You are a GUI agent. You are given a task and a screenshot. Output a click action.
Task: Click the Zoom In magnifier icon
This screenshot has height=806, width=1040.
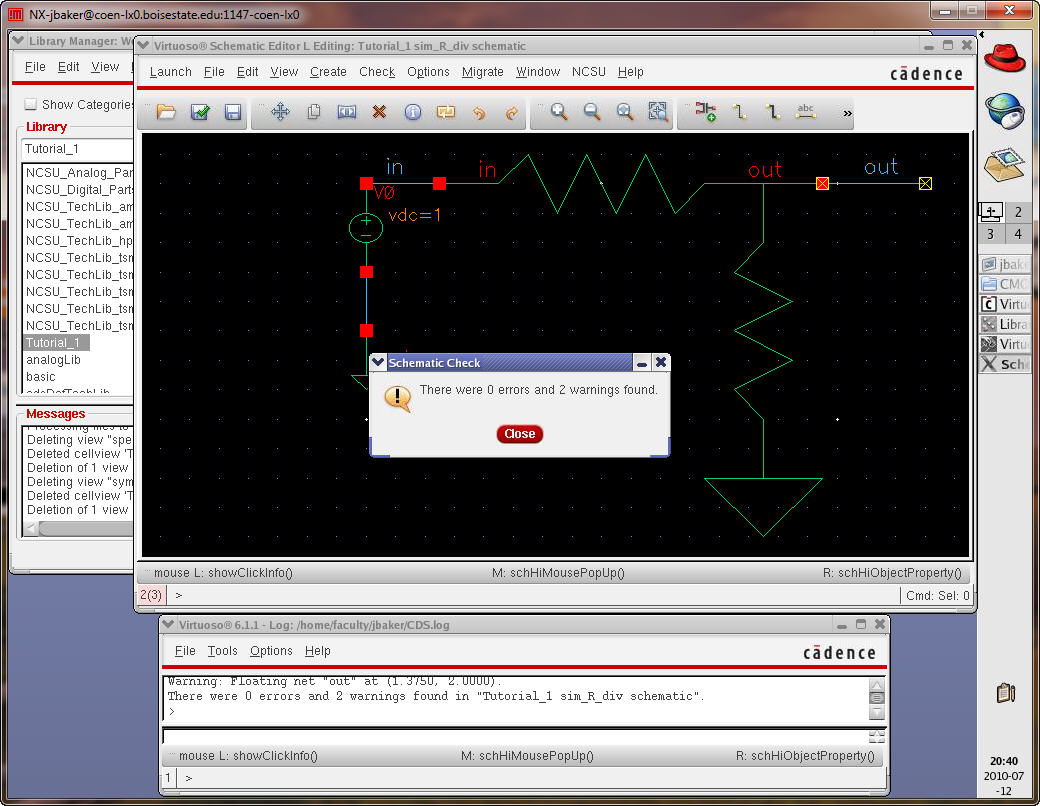coord(559,113)
